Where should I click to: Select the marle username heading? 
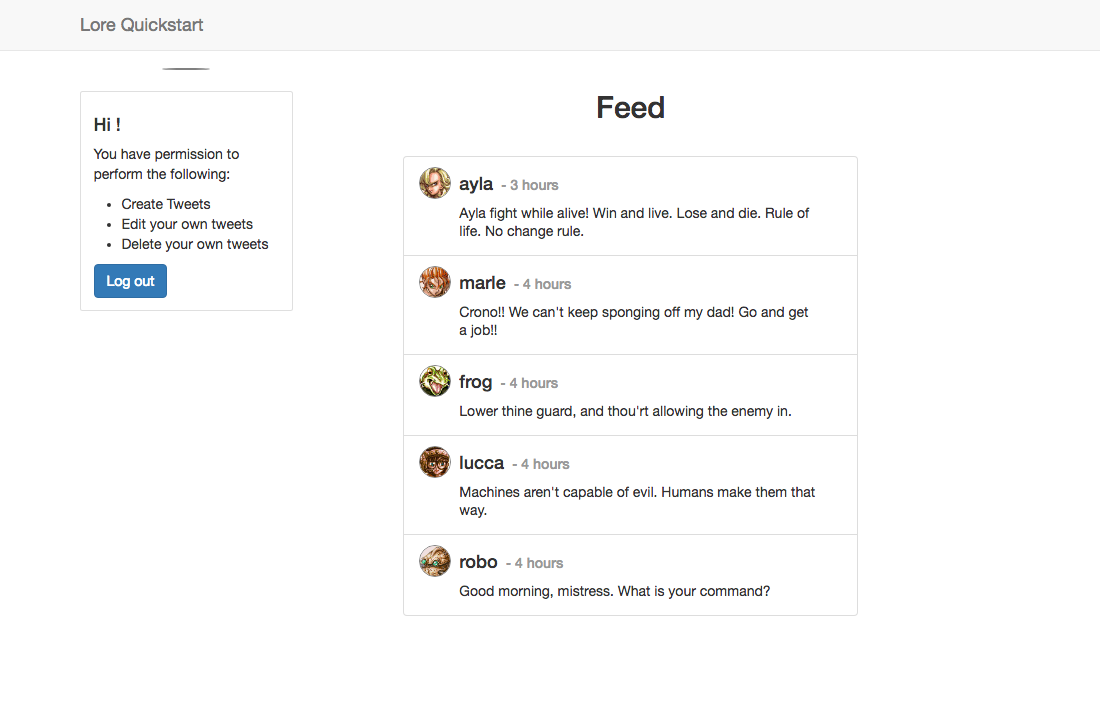(x=482, y=283)
